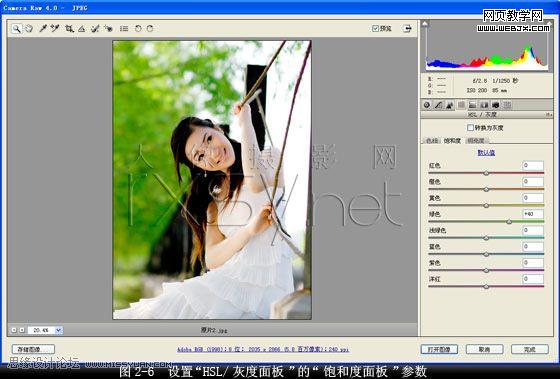
Task: Click the zoom in plus button
Action: pyautogui.click(x=22, y=330)
